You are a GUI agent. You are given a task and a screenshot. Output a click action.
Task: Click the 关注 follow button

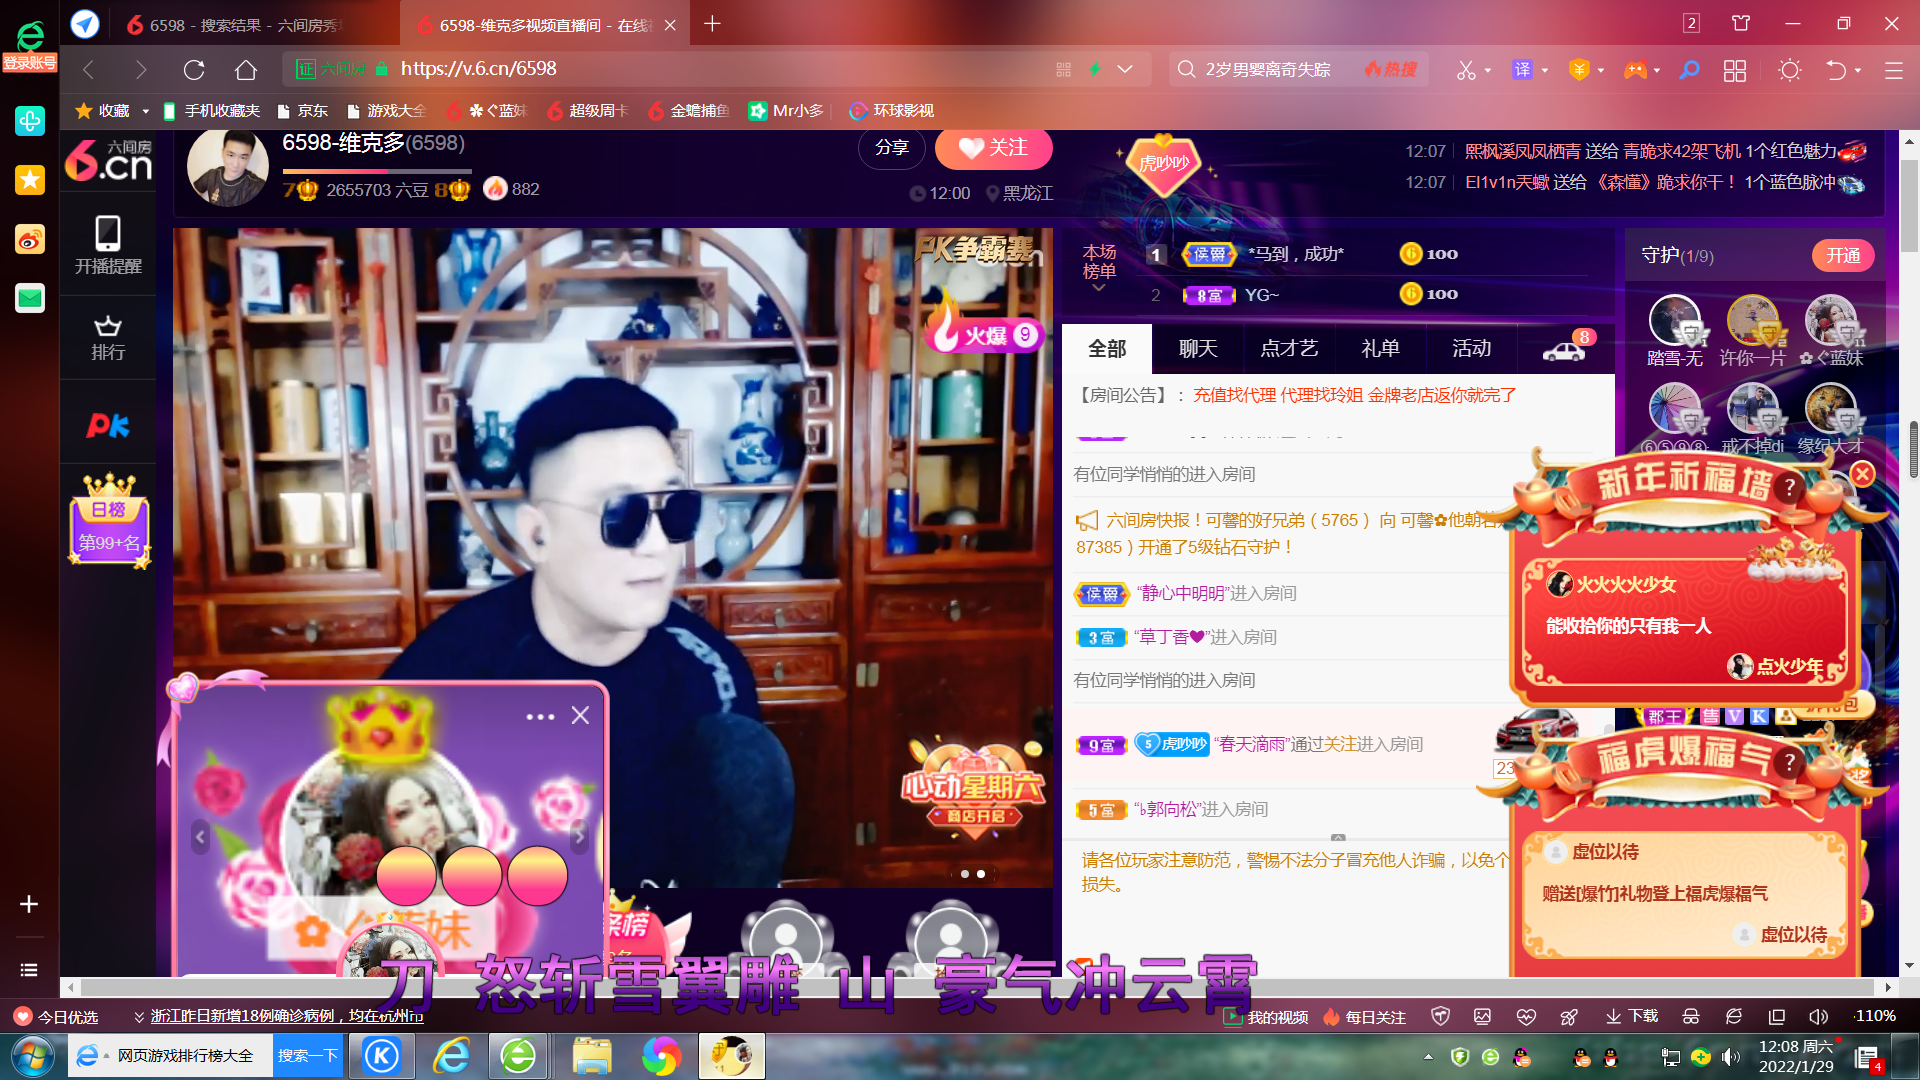click(x=993, y=148)
